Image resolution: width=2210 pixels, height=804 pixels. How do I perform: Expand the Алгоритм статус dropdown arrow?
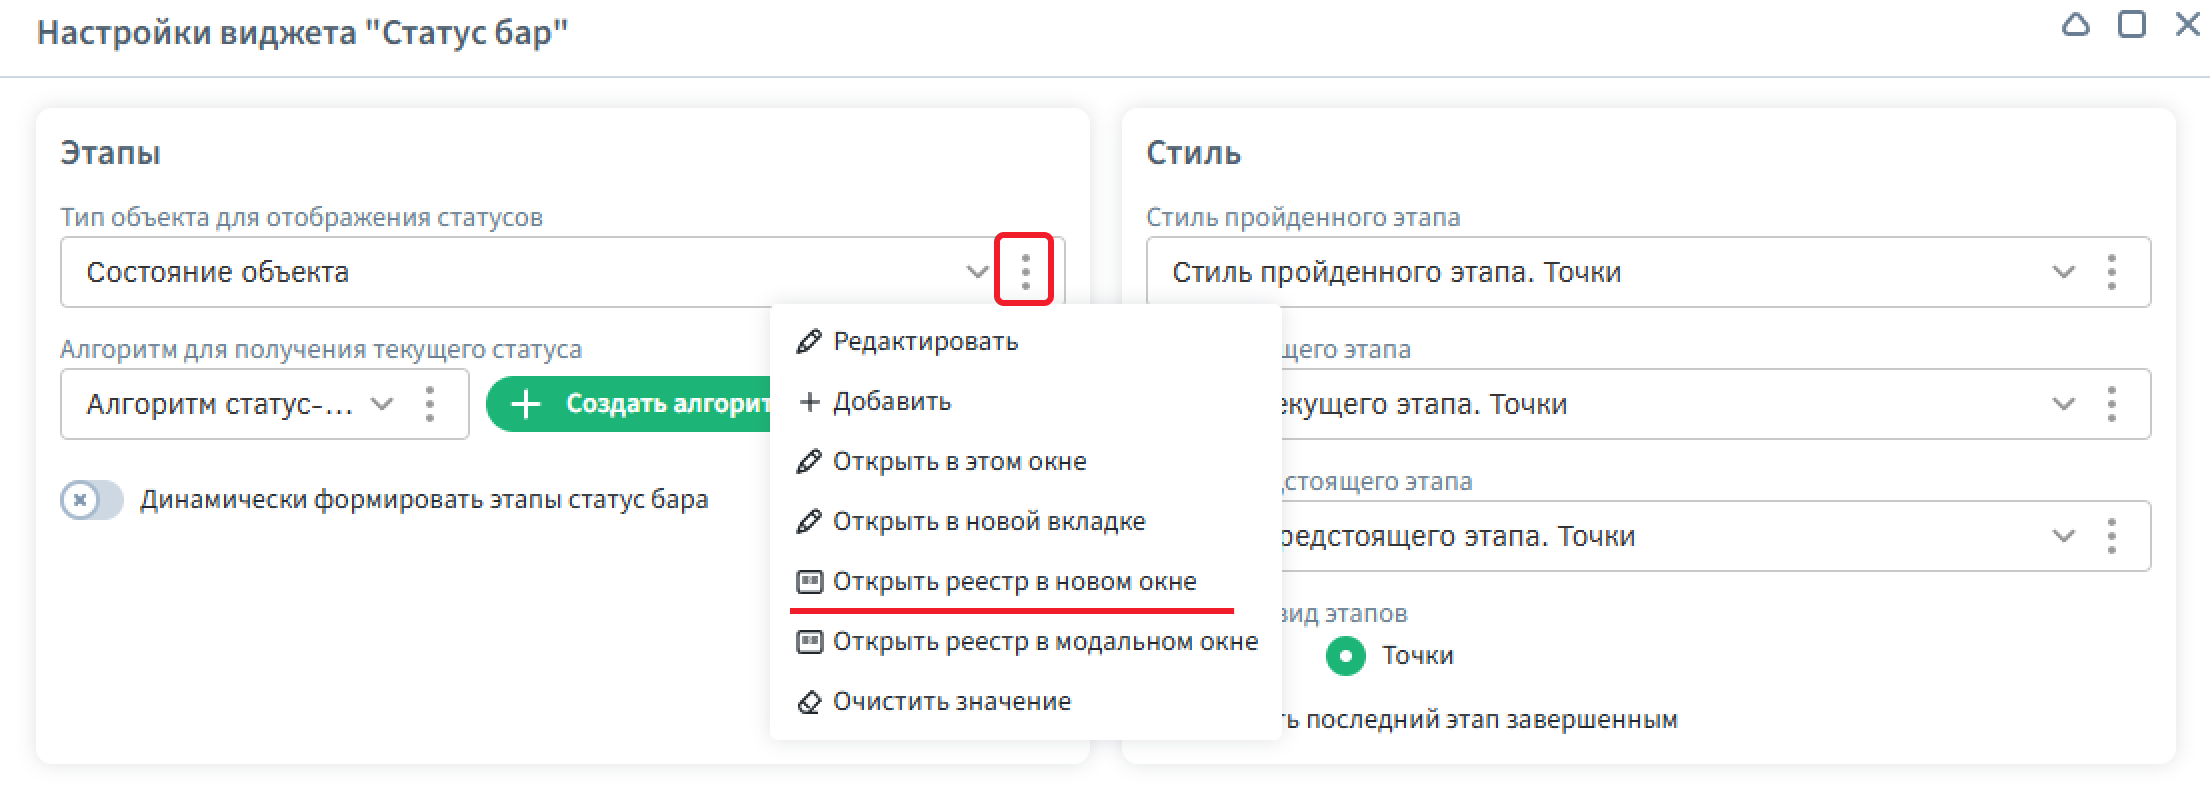pyautogui.click(x=382, y=404)
